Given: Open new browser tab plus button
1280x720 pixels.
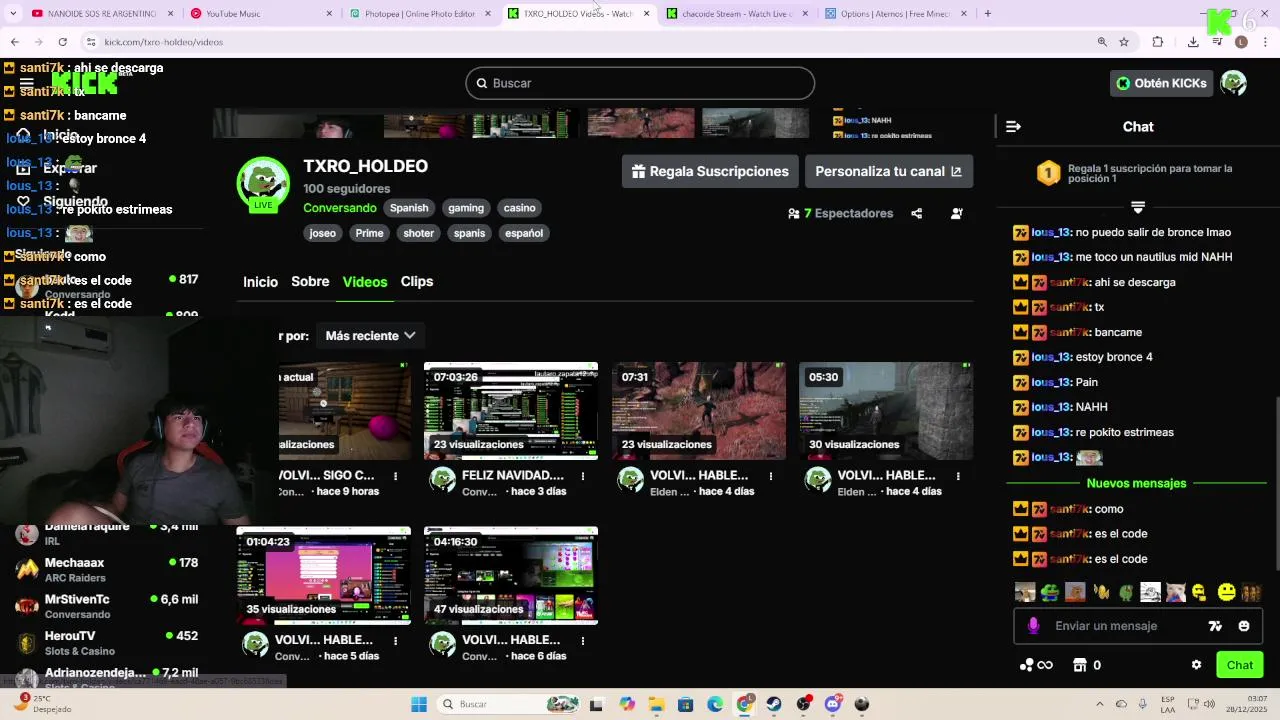Looking at the screenshot, I should 987,14.
